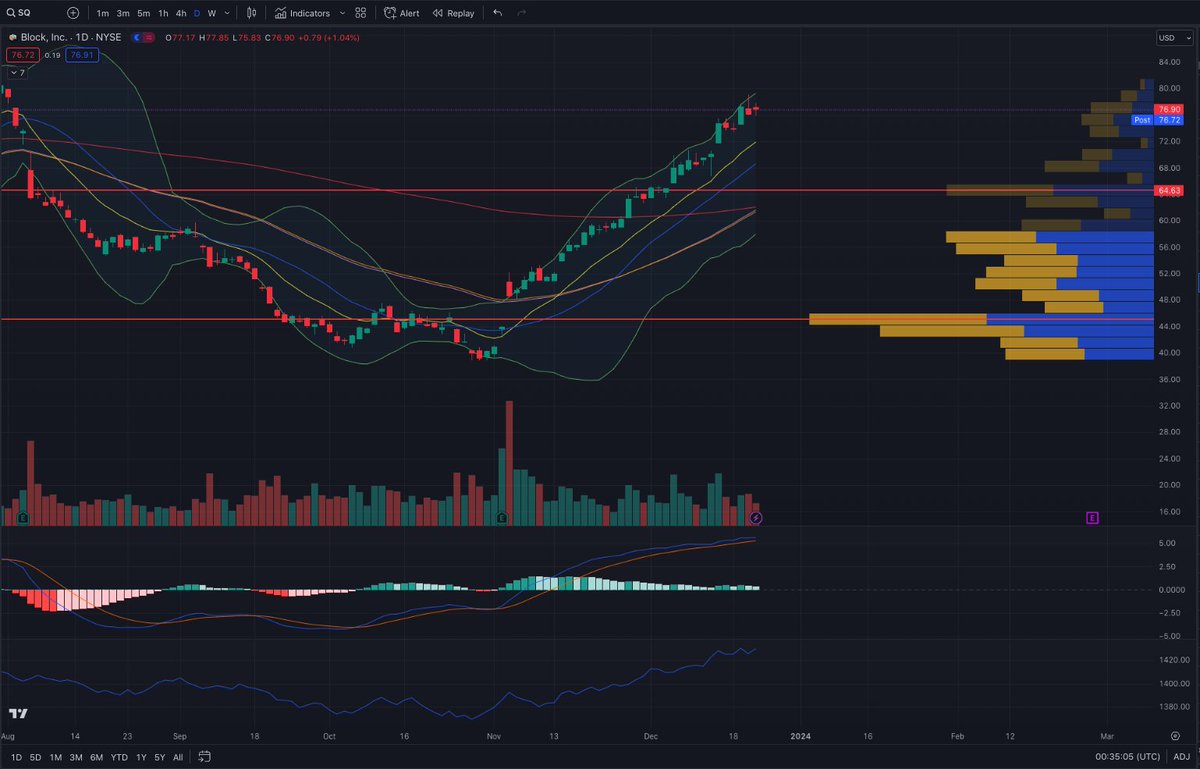Open the indicator templates grid icon
This screenshot has height=769, width=1200.
point(361,14)
